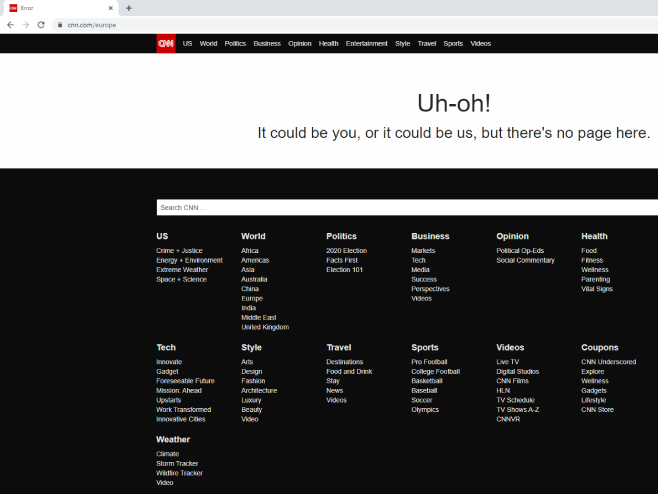Image resolution: width=658 pixels, height=494 pixels.
Task: Select Americas under World
Action: click(x=255, y=260)
